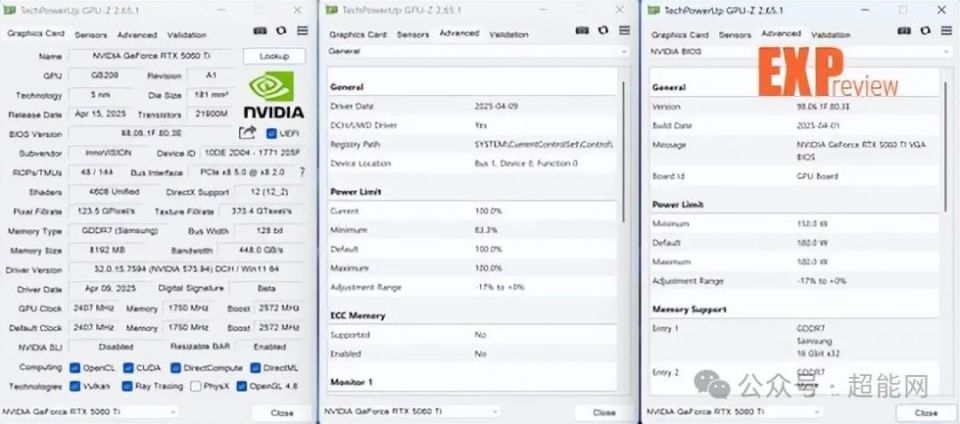Open GPU selector dropdown in left window

[91, 412]
